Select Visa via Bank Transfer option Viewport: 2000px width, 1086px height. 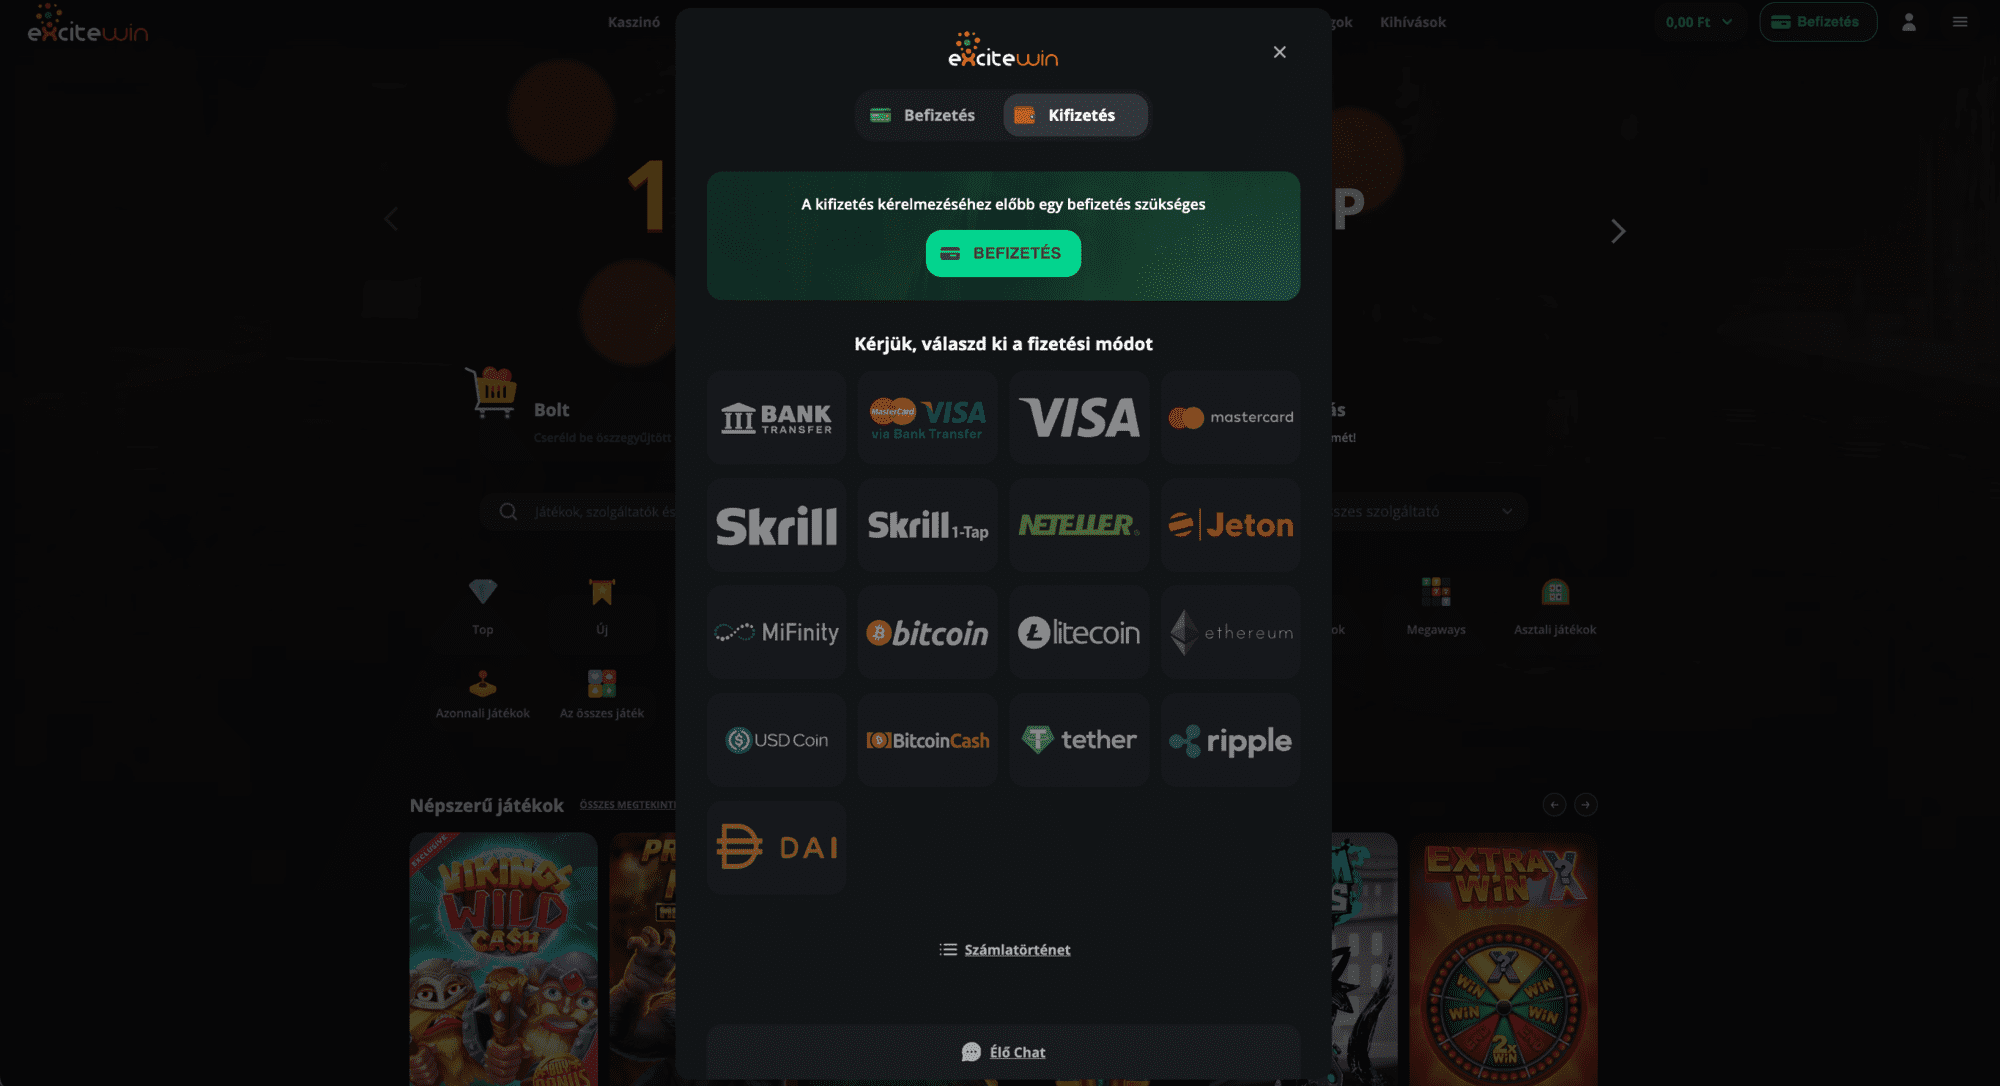pyautogui.click(x=926, y=417)
